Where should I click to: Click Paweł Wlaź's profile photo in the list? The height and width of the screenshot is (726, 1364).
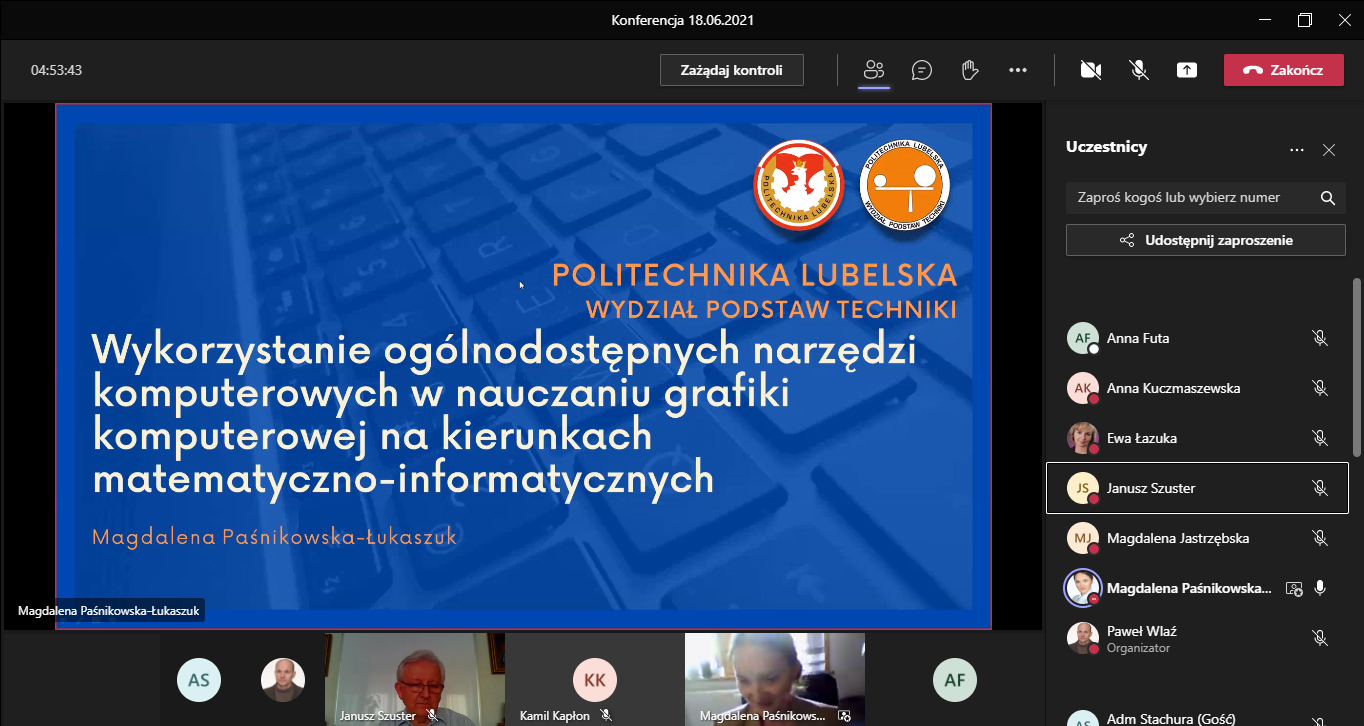[1083, 638]
